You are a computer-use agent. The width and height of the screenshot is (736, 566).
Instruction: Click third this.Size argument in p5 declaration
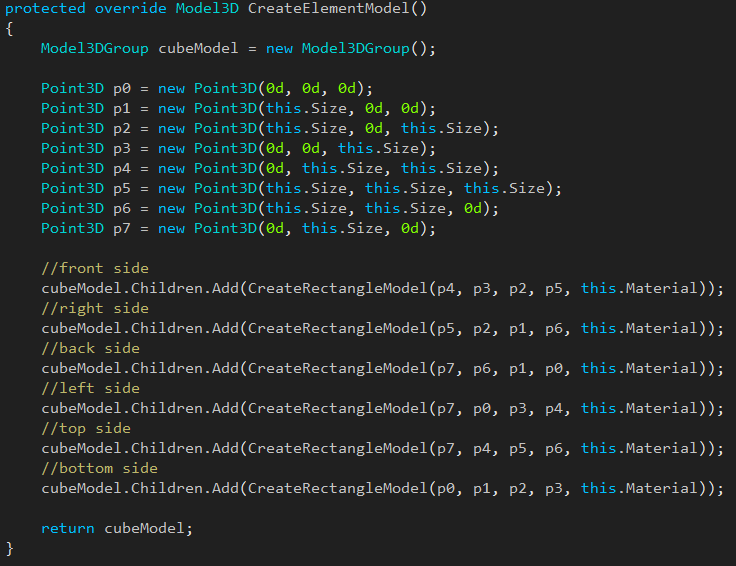[x=504, y=189]
